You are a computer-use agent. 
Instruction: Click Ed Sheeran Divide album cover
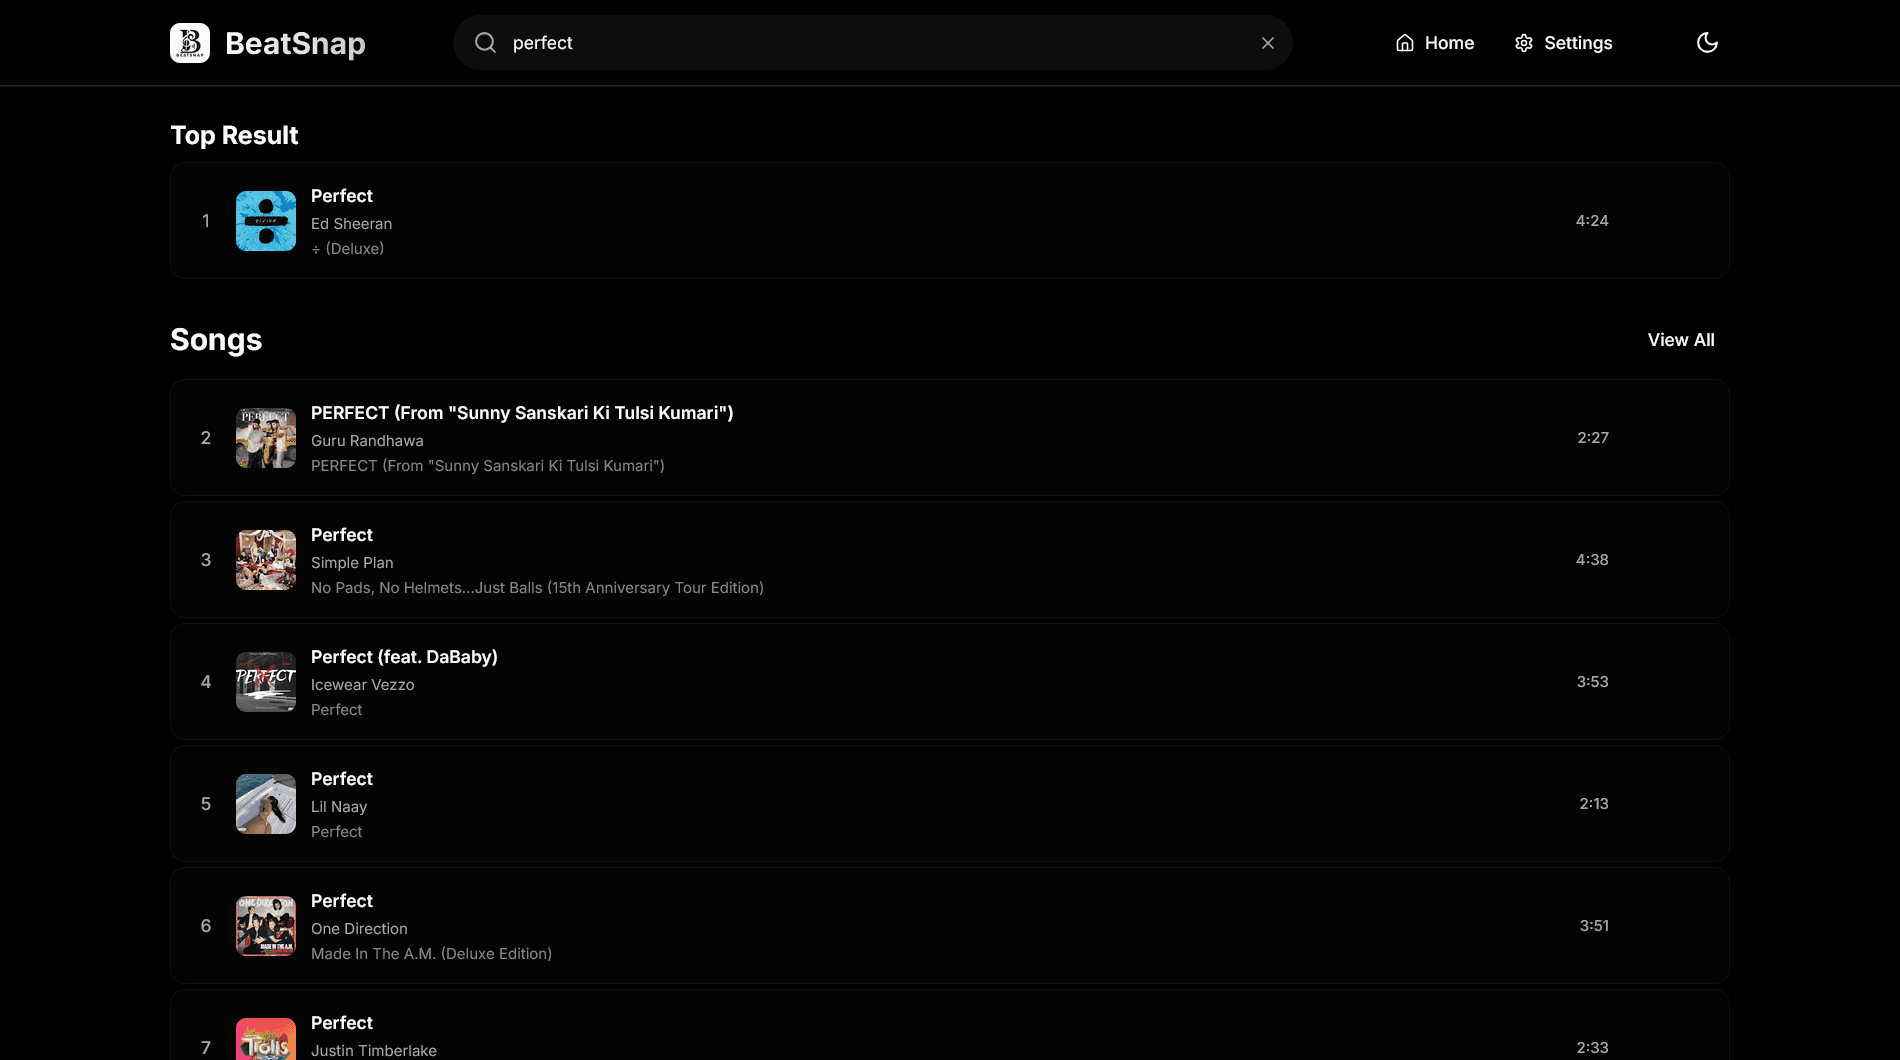tap(266, 221)
